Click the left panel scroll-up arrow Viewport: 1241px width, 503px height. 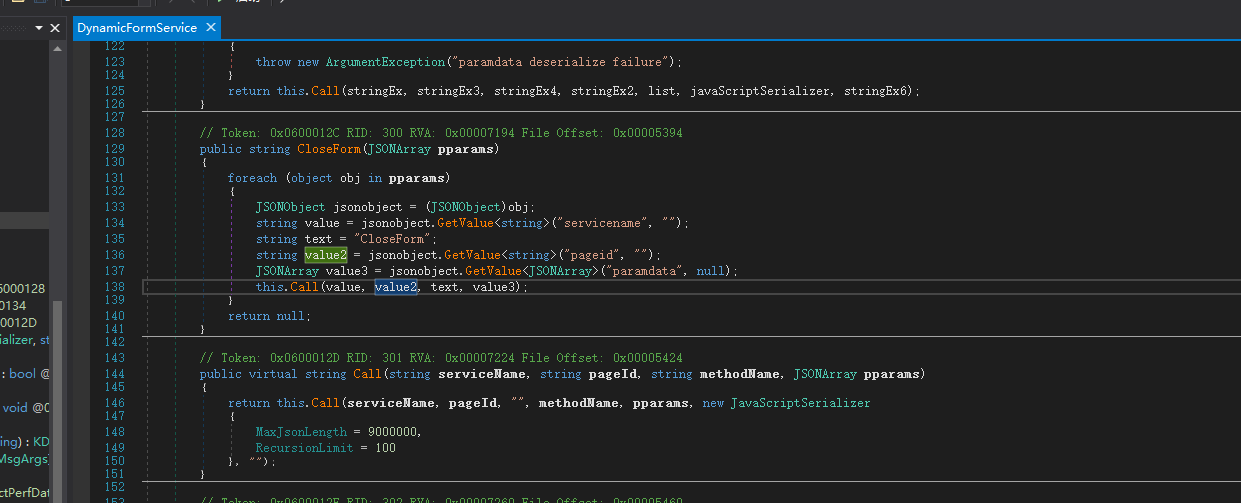point(56,50)
